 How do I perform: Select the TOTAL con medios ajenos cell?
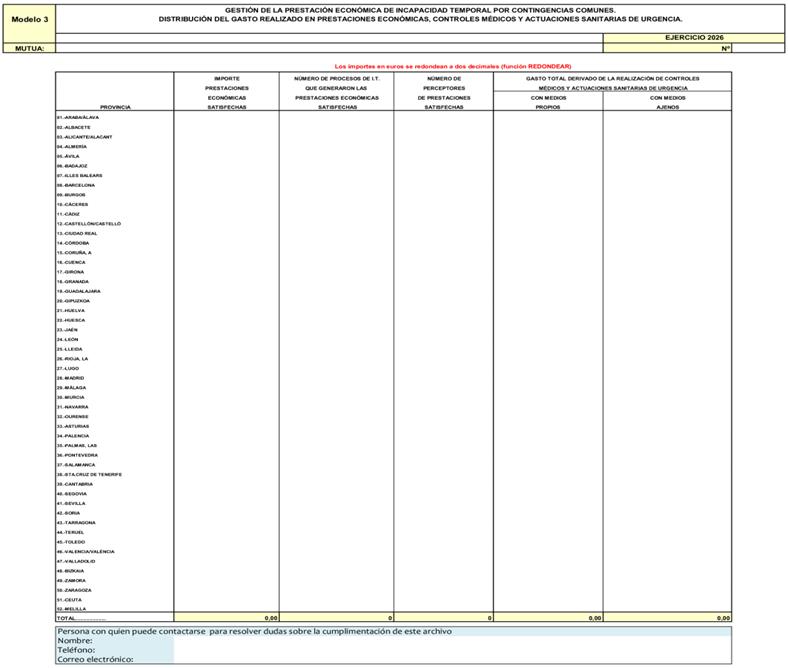(x=667, y=618)
